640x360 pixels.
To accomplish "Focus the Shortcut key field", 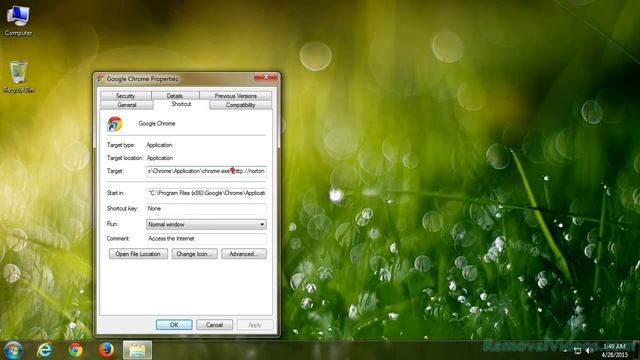I will [206, 209].
